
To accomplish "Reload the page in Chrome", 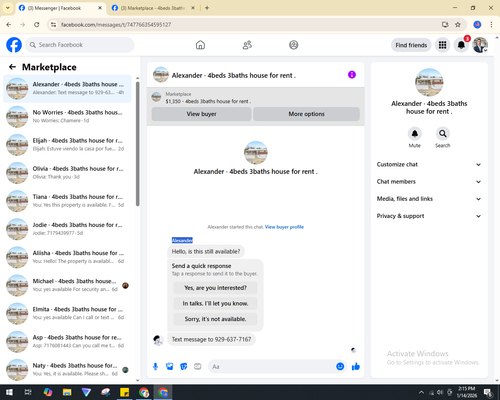I will point(37,25).
